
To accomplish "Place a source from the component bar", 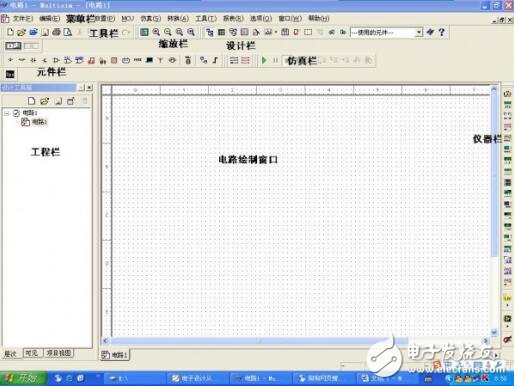I will [10, 60].
